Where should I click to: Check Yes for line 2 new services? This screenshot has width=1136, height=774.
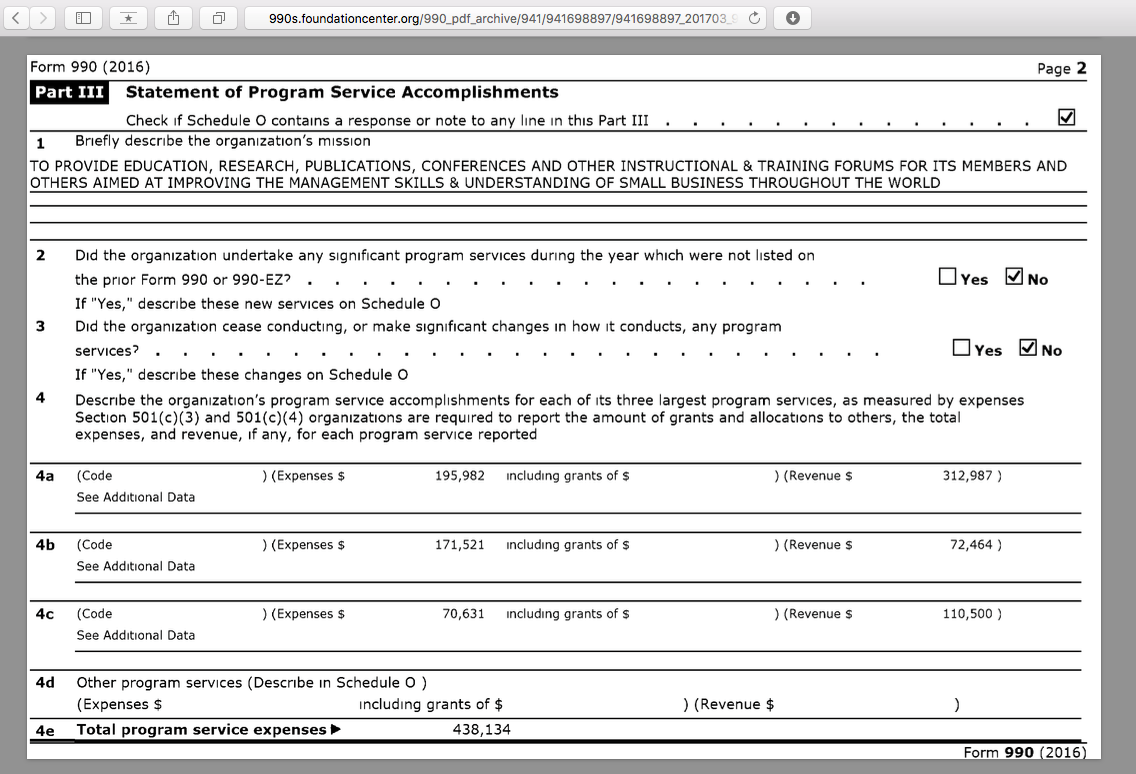point(948,277)
